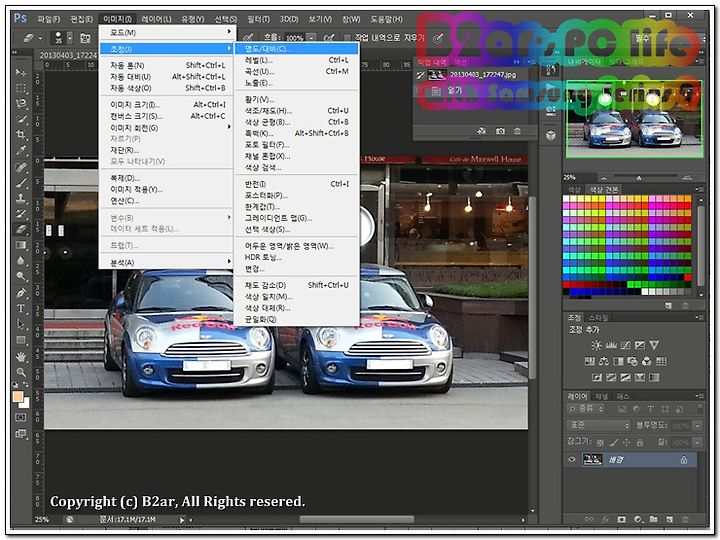
Task: Select the Clone Stamp tool
Action: [21, 198]
